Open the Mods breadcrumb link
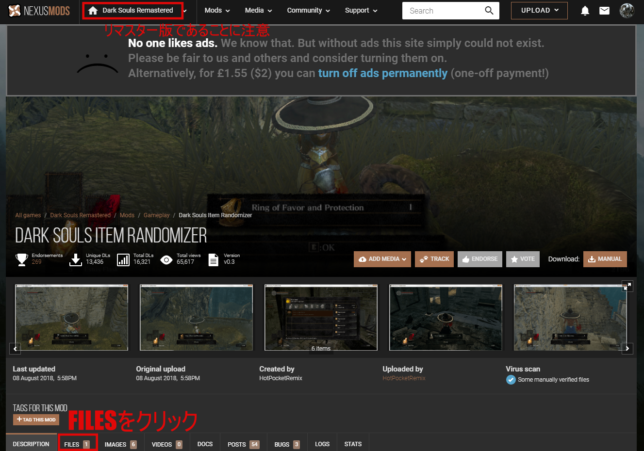 [127, 215]
